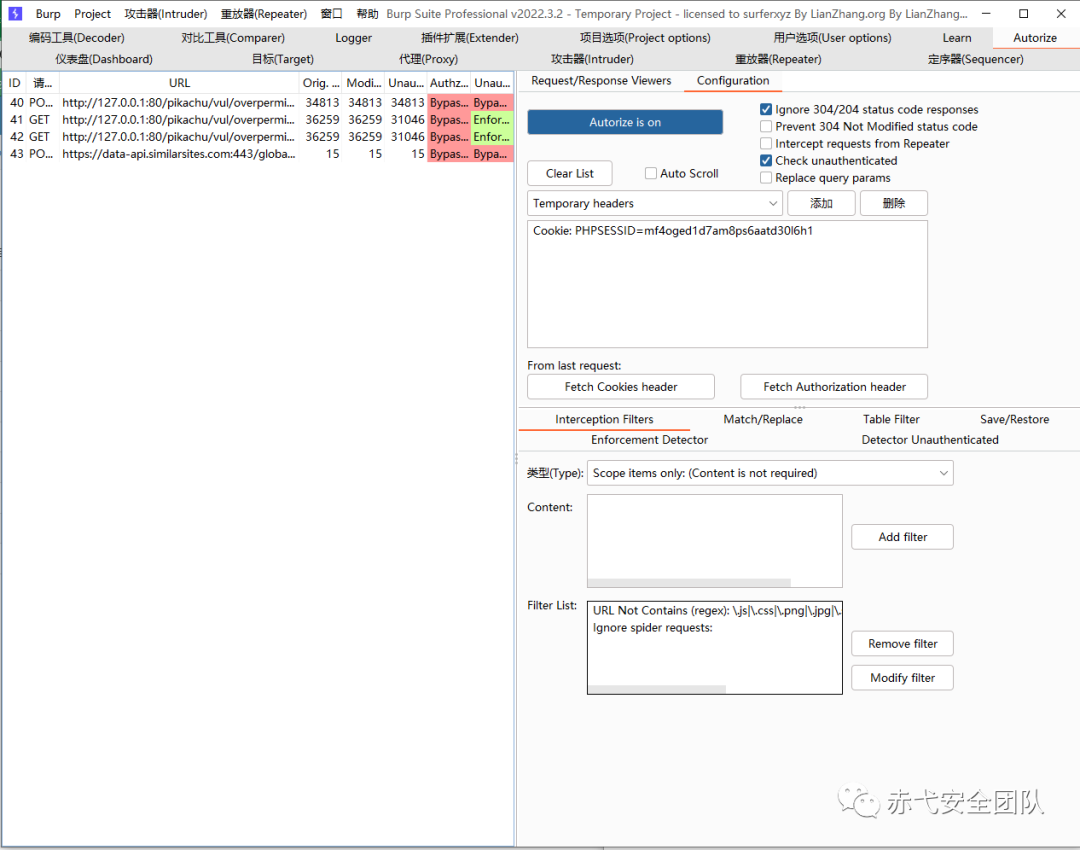Uncheck Ignore 304/204 status code responses
This screenshot has height=850, width=1080.
point(766,110)
